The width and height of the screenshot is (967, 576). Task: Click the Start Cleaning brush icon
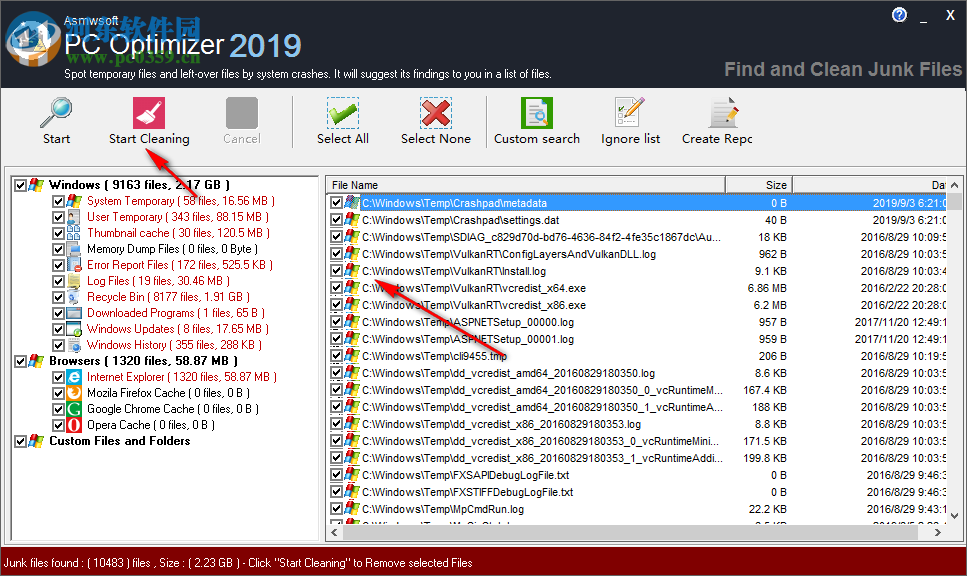pyautogui.click(x=148, y=113)
